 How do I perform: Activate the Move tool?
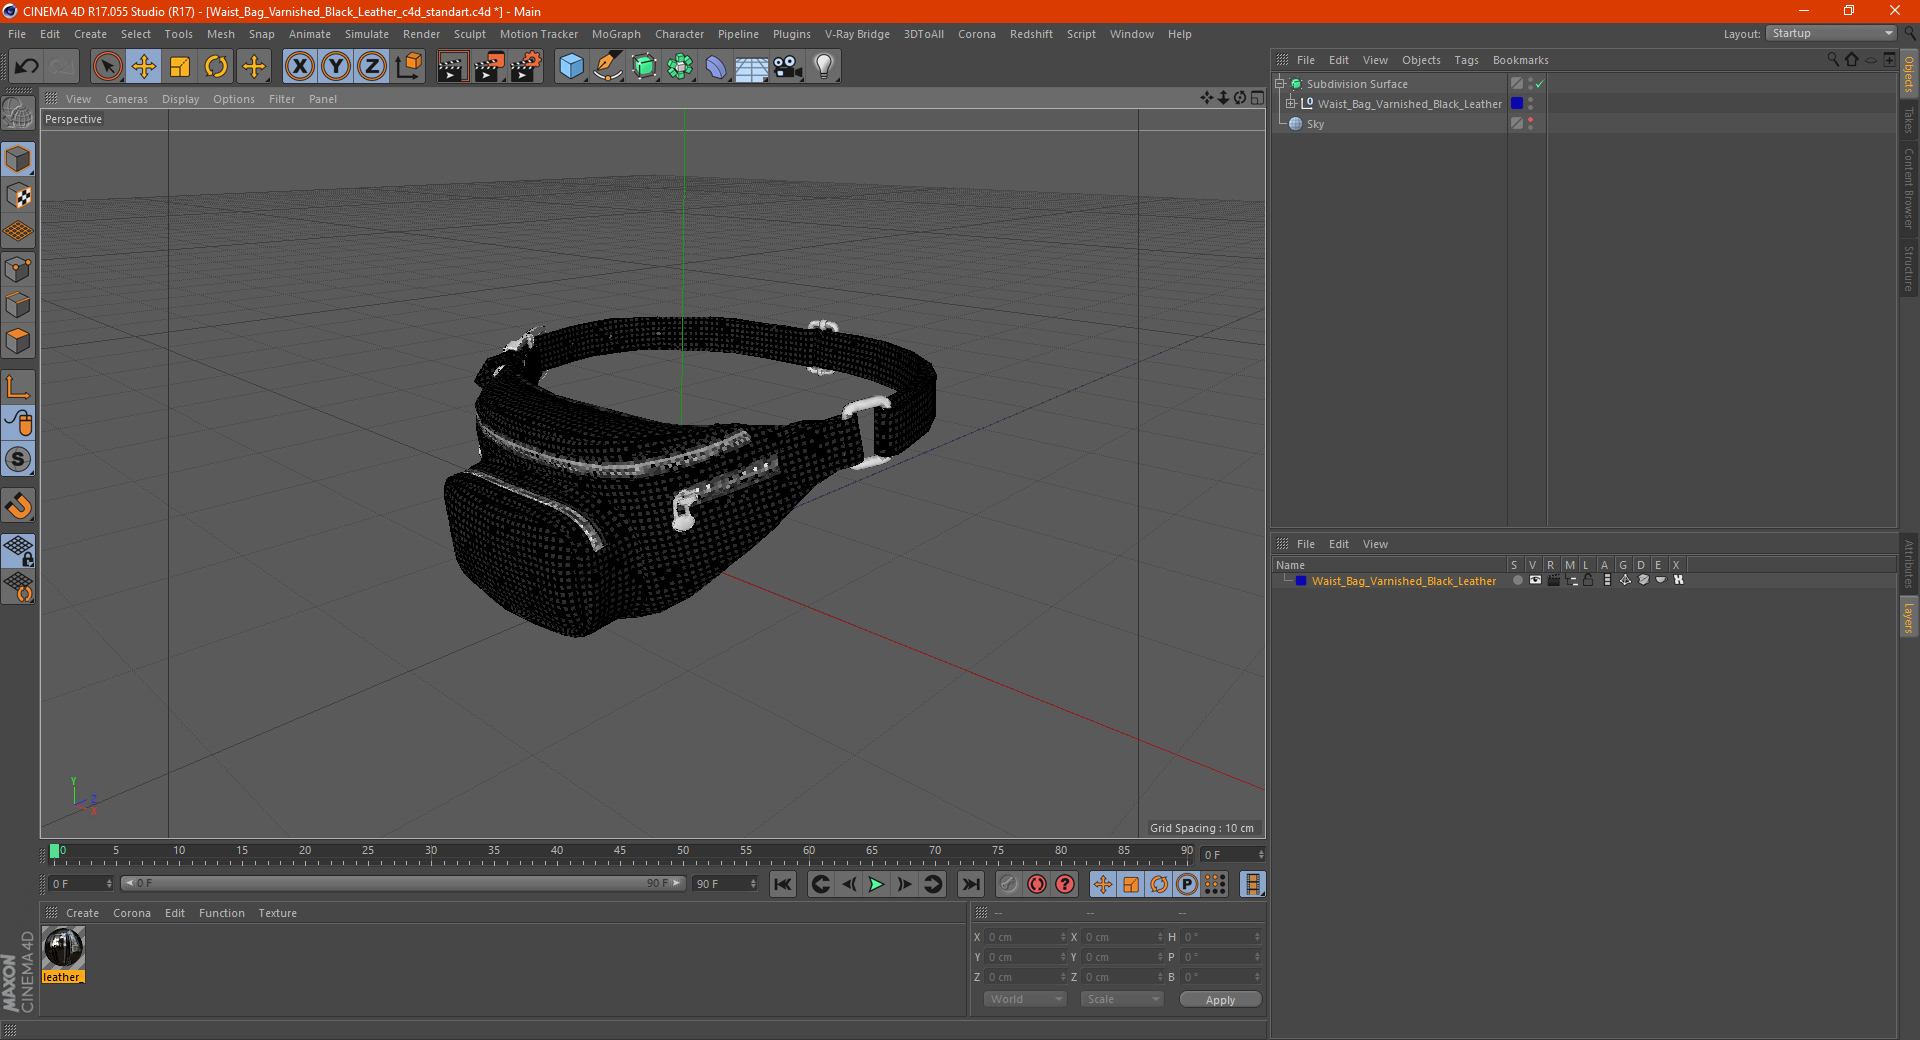tap(144, 67)
